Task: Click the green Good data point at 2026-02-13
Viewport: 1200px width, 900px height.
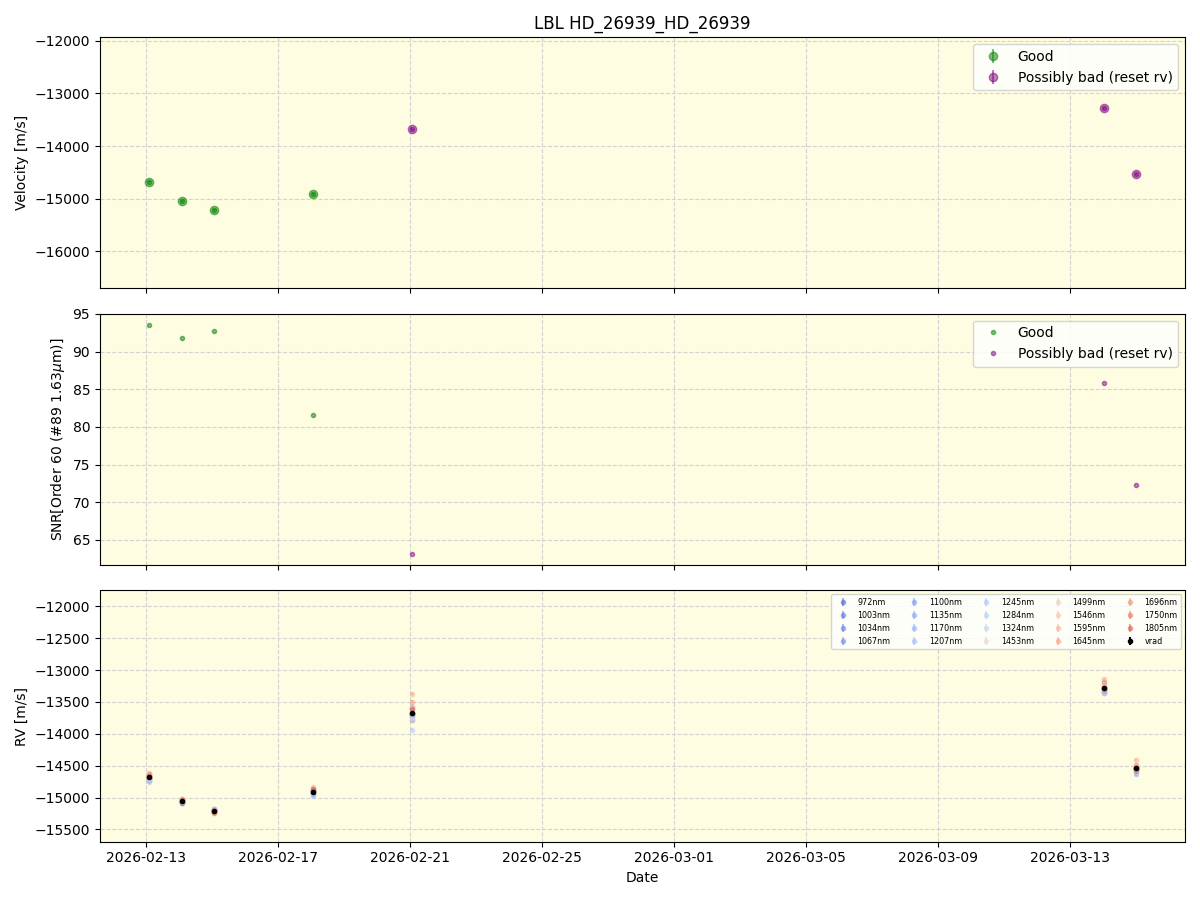Action: click(x=148, y=181)
